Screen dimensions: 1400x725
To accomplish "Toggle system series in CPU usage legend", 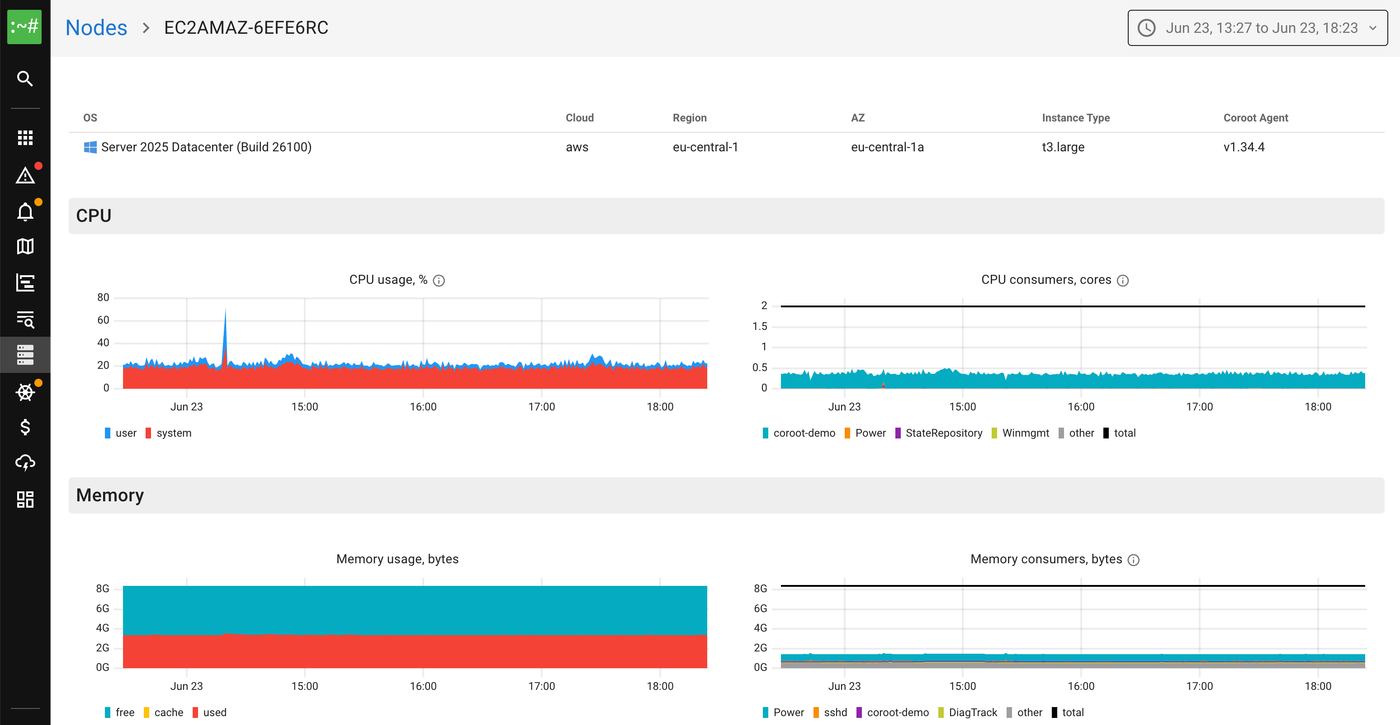I will 168,433.
